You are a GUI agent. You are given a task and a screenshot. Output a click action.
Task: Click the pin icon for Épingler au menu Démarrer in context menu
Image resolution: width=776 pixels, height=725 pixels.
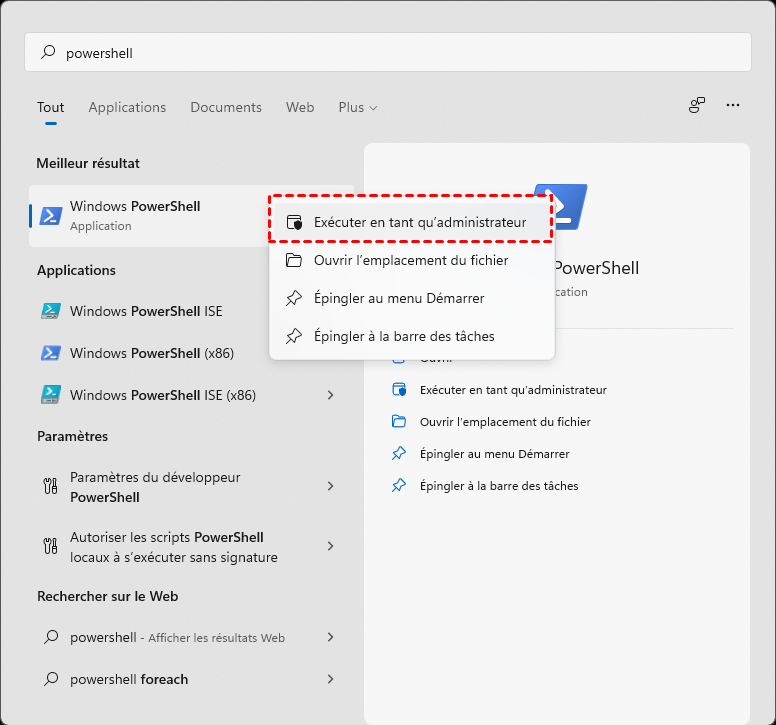294,298
